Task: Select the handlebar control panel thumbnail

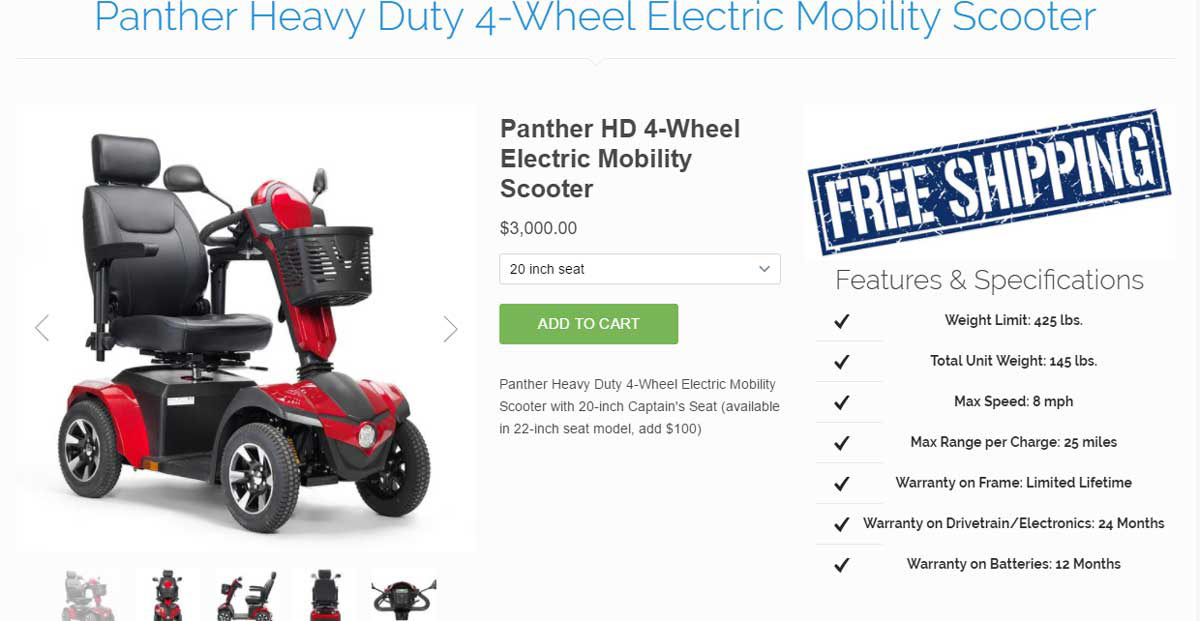Action: click(x=404, y=595)
